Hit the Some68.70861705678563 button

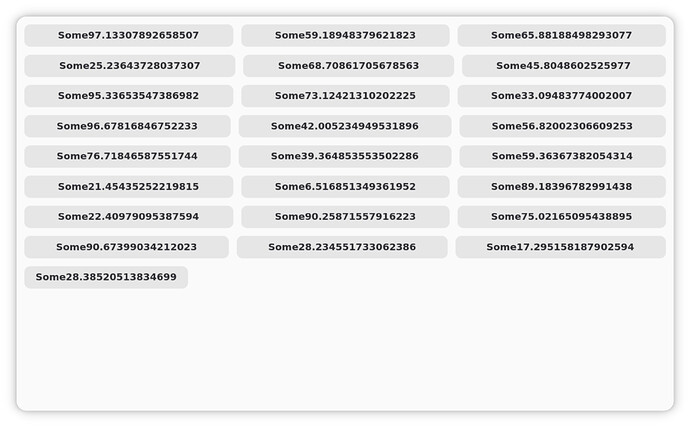[348, 66]
